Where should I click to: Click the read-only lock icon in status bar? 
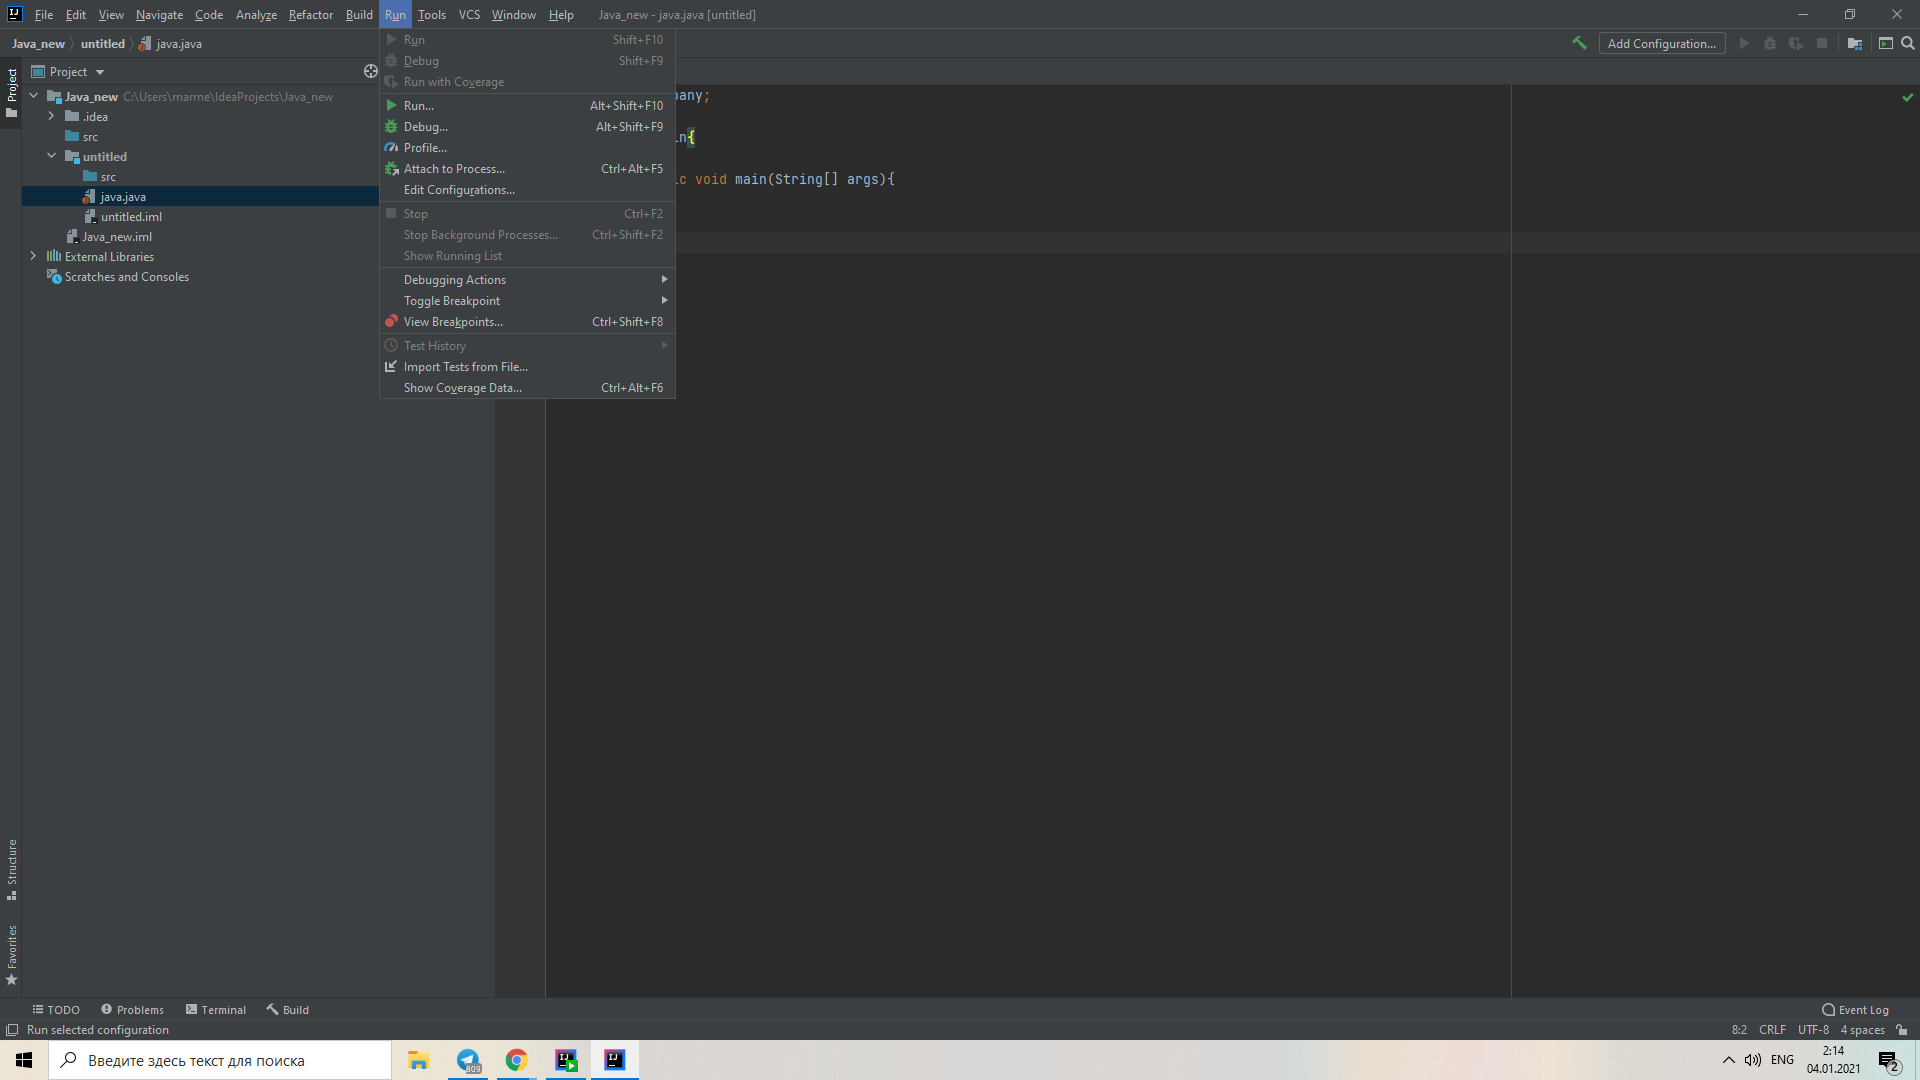point(1902,1030)
